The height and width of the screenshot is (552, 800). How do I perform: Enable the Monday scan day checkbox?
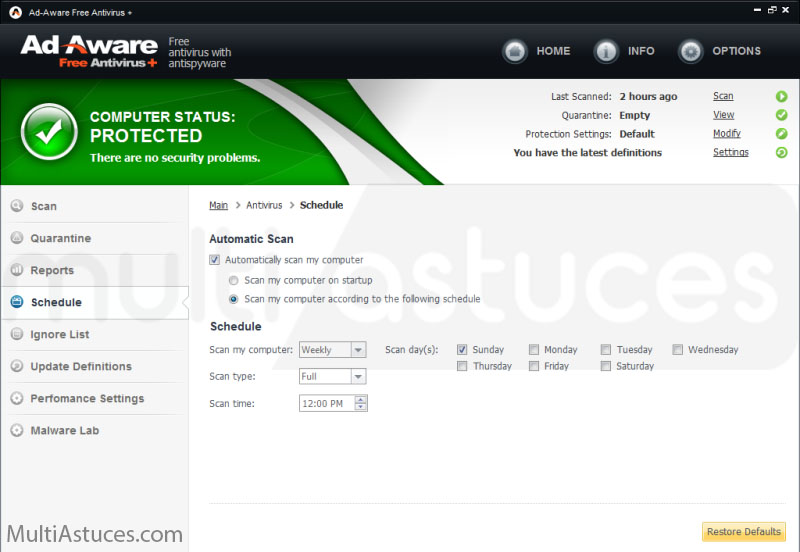pyautogui.click(x=534, y=350)
